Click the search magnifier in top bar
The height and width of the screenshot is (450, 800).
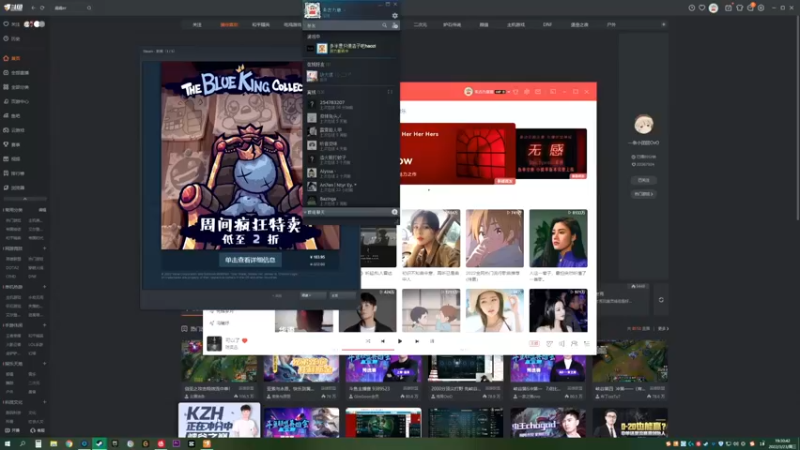[x=89, y=8]
